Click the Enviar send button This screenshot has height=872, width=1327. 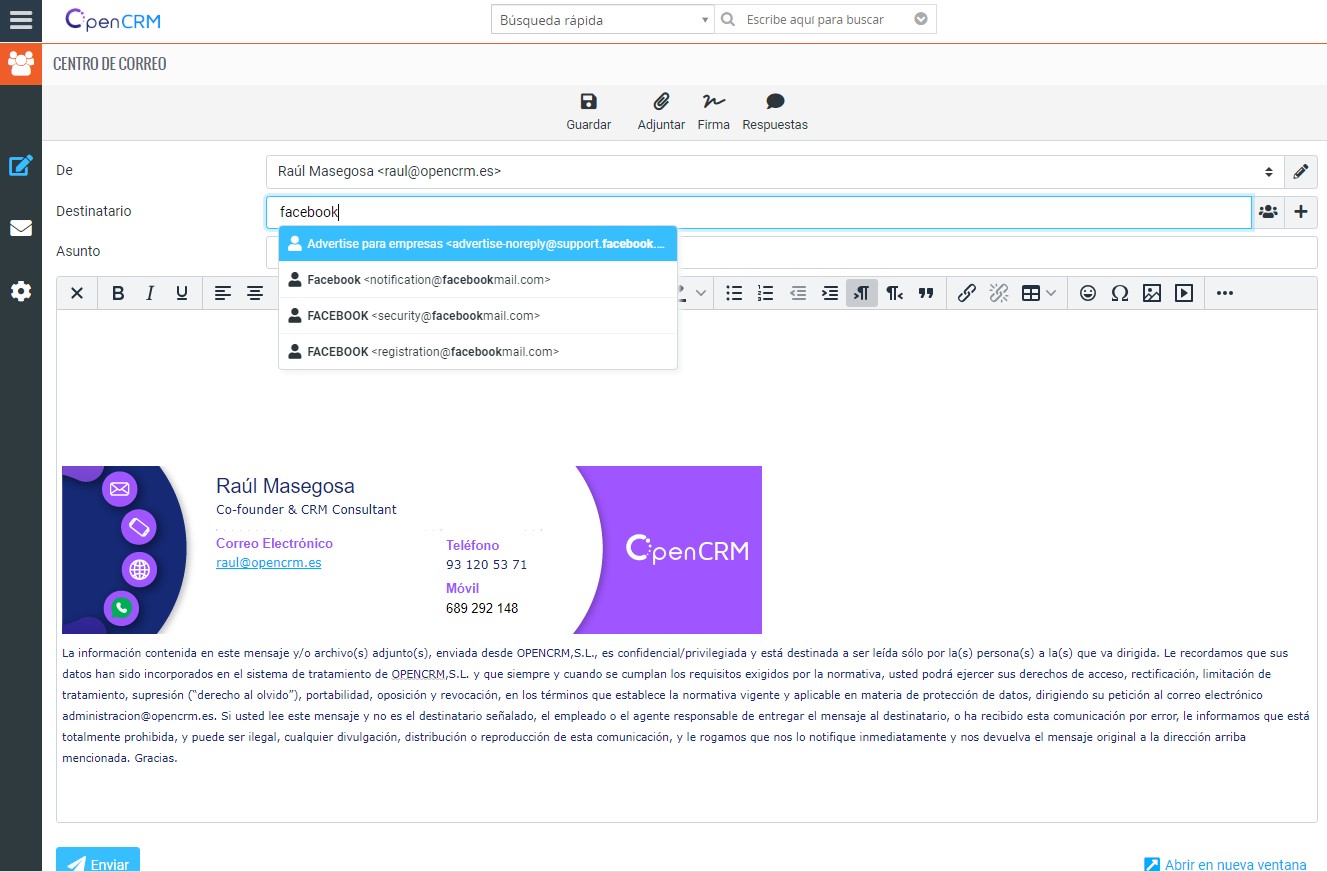pyautogui.click(x=98, y=860)
